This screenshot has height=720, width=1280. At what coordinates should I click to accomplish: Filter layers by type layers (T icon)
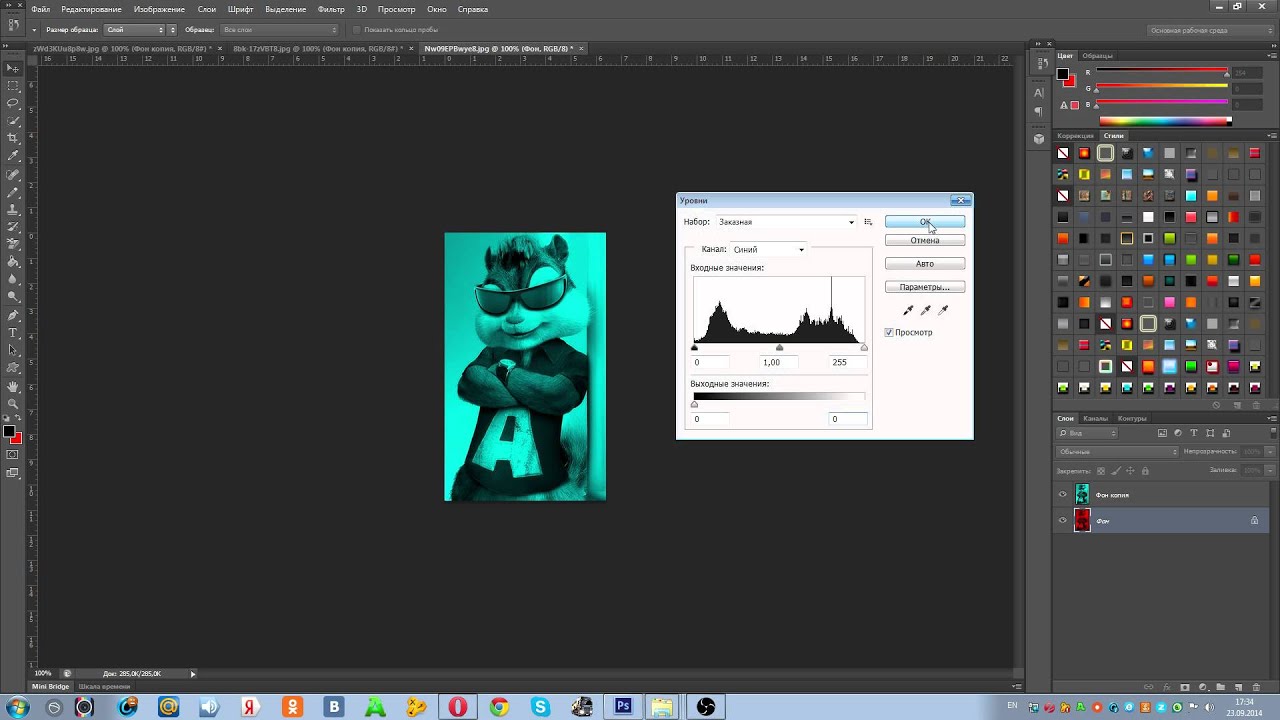(x=1193, y=433)
